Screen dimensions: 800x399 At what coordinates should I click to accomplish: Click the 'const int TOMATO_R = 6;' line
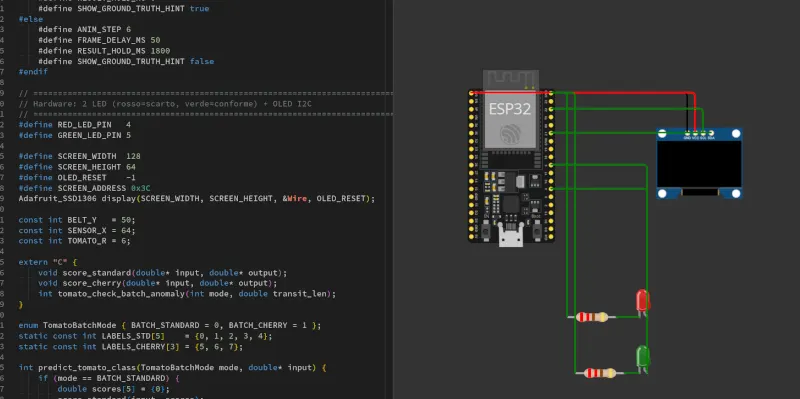pyautogui.click(x=74, y=240)
